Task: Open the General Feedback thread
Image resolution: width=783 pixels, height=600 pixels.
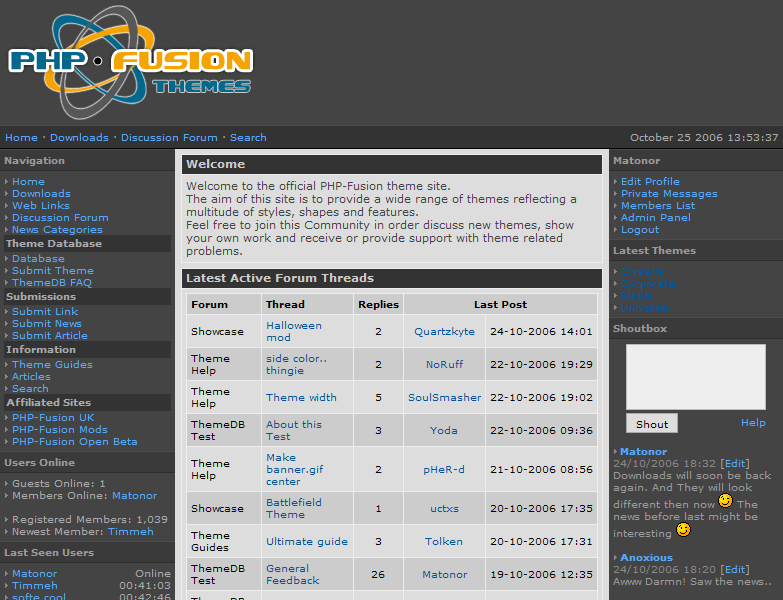Action: click(x=292, y=575)
